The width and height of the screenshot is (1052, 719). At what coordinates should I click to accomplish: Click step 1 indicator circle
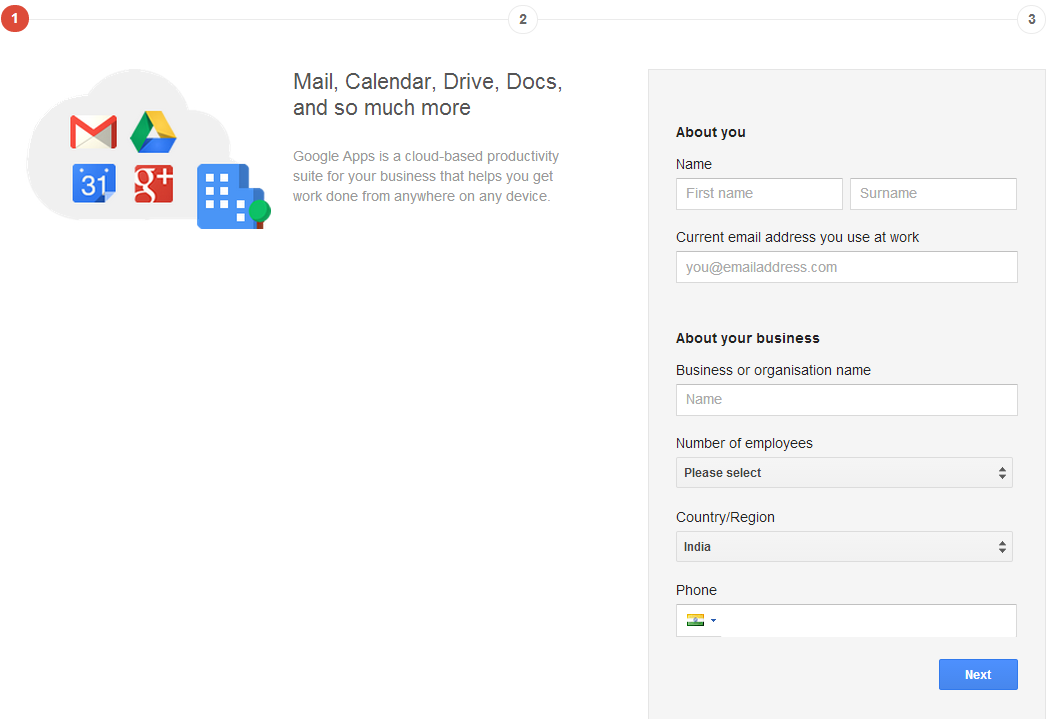[15, 18]
